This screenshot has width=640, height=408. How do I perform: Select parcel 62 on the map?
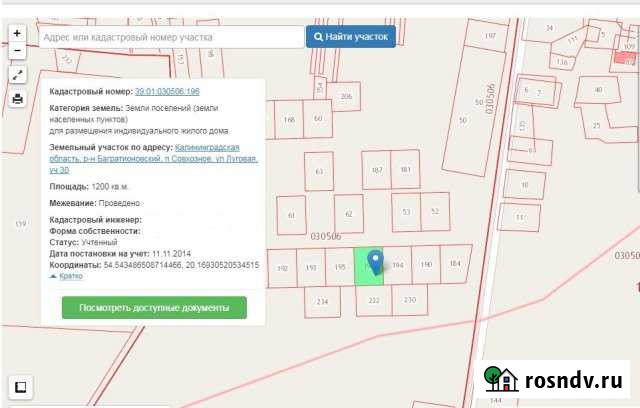[347, 214]
